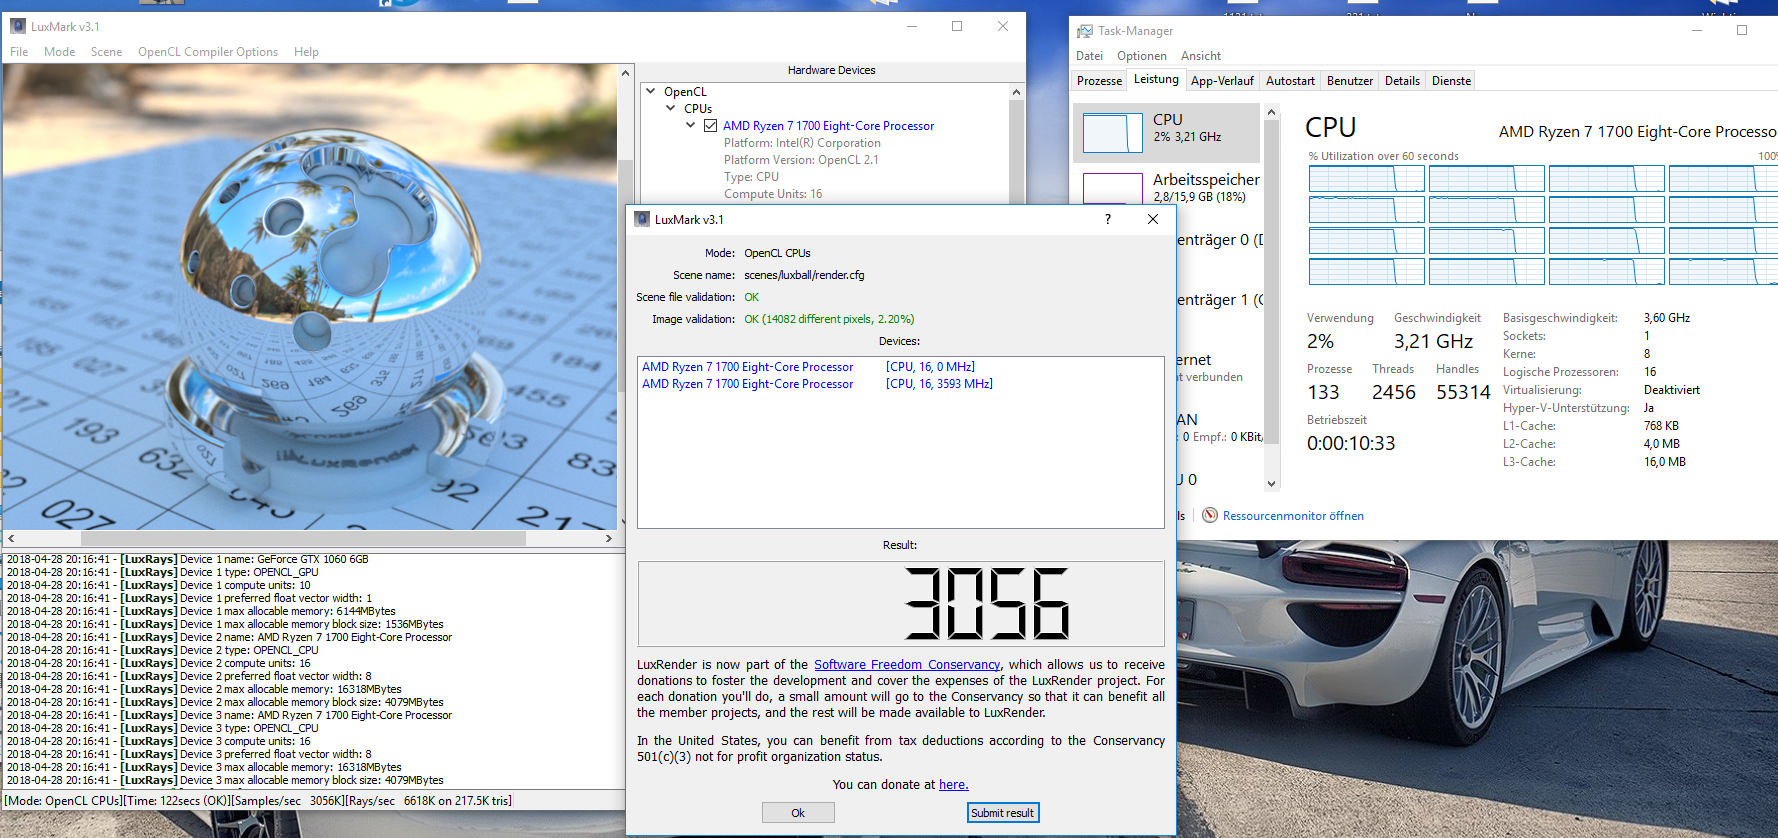Switch to the Prozesse tab

tap(1099, 81)
